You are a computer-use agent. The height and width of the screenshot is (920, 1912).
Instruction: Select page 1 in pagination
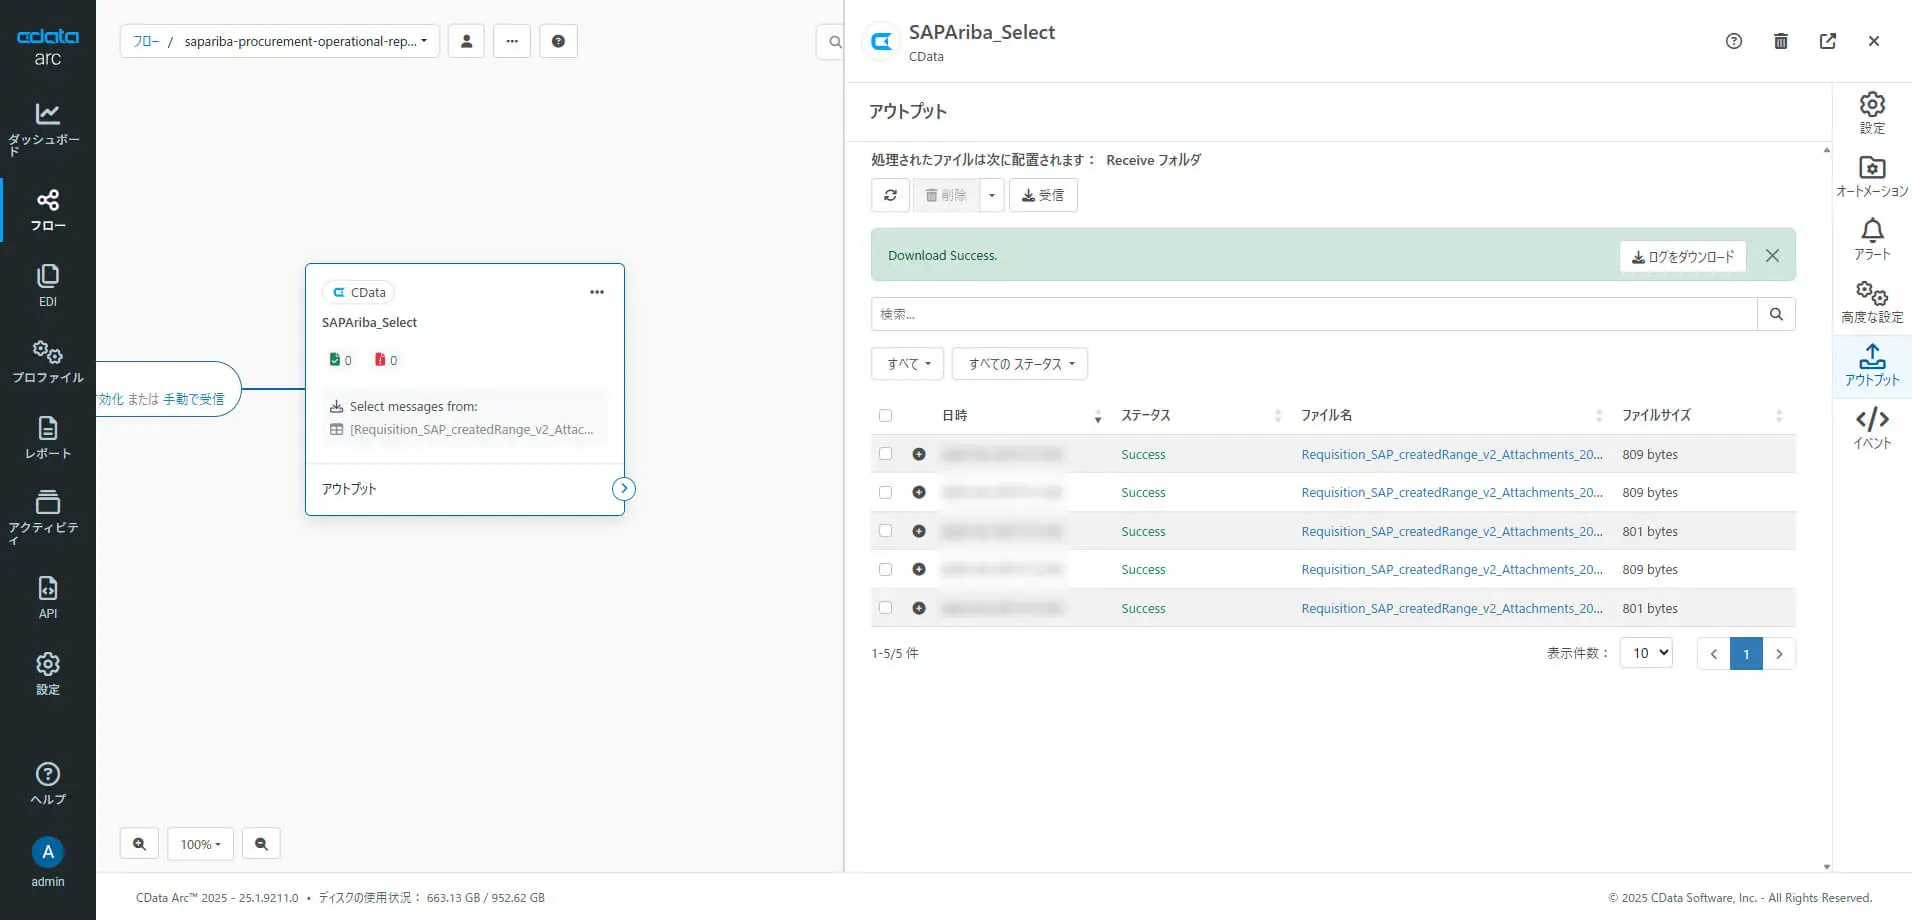[x=1746, y=653]
